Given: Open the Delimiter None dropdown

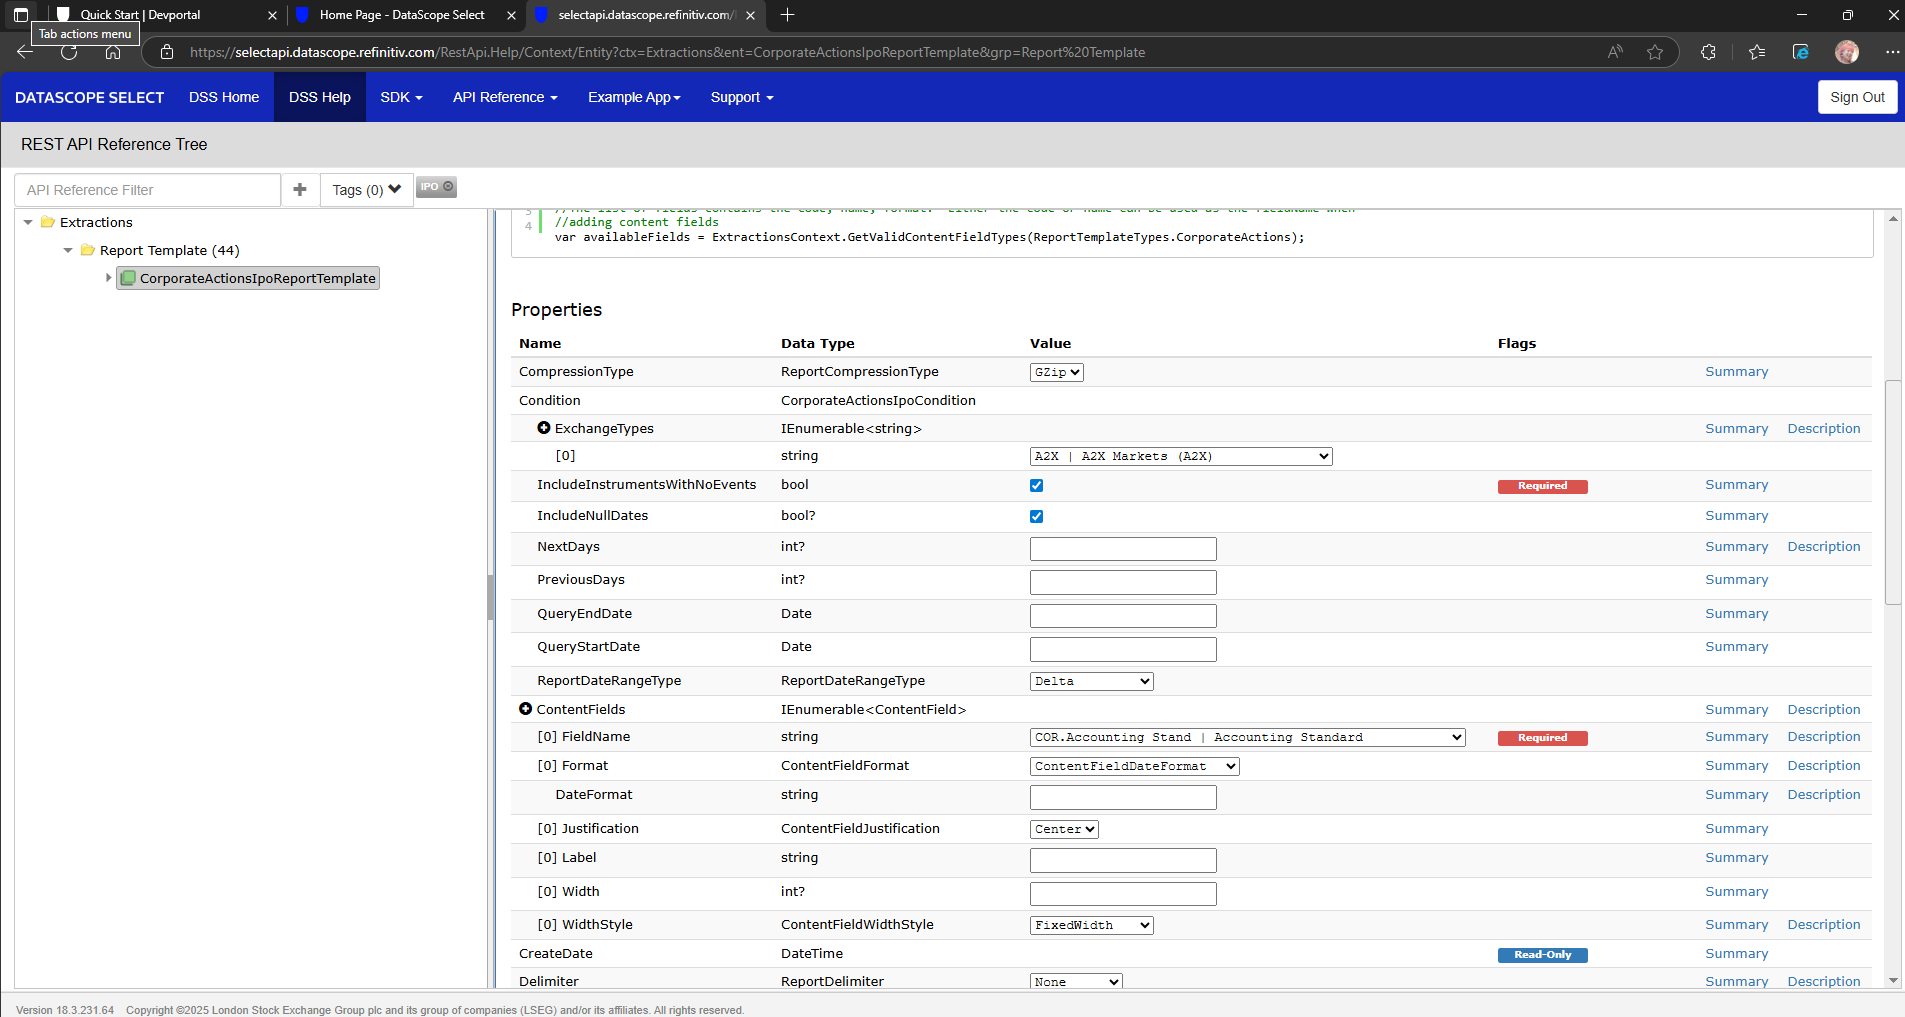Looking at the screenshot, I should click(1076, 981).
